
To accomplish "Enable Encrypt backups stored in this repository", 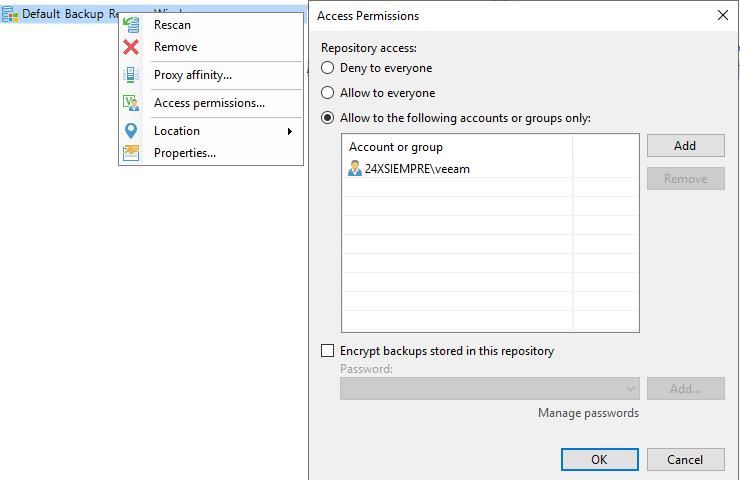I will [328, 351].
